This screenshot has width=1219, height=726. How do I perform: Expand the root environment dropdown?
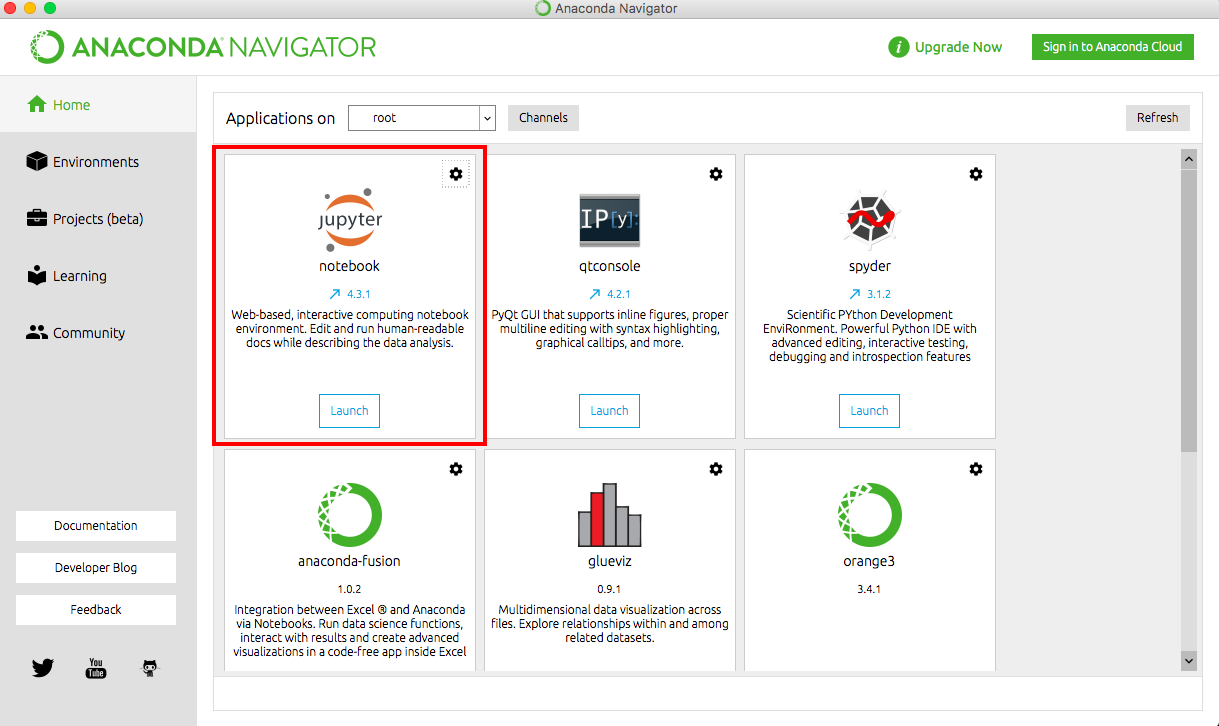coord(487,118)
